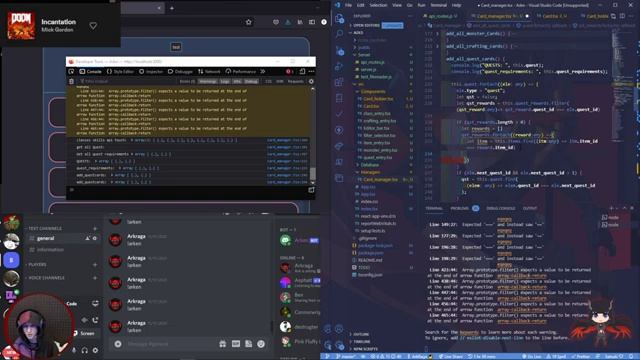Open the VS Code Terminal menu
The height and width of the screenshot is (360, 640).
[439, 5]
